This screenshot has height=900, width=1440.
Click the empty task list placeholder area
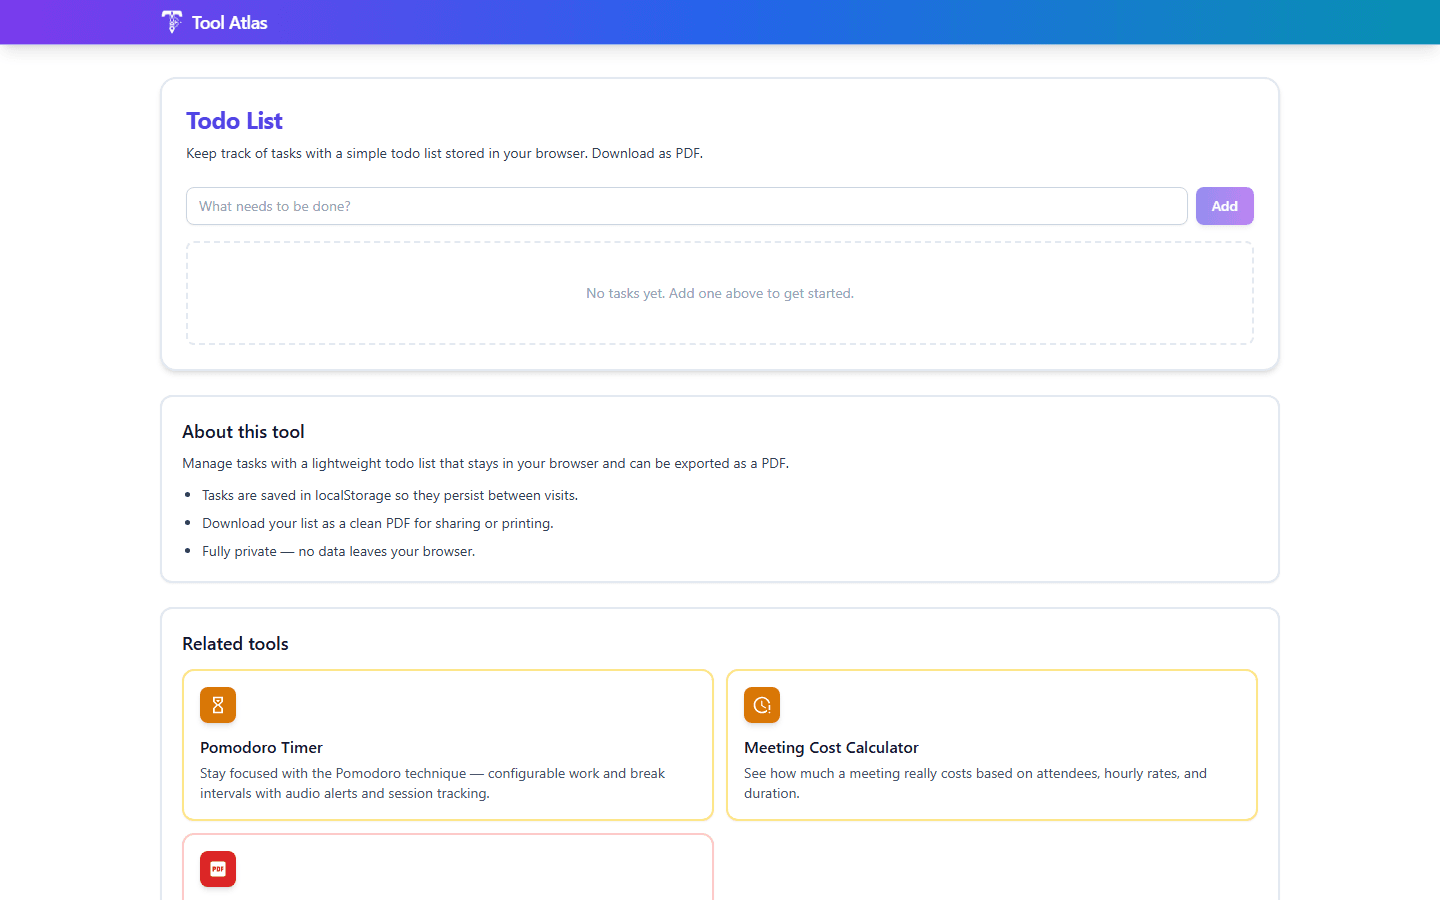click(720, 292)
